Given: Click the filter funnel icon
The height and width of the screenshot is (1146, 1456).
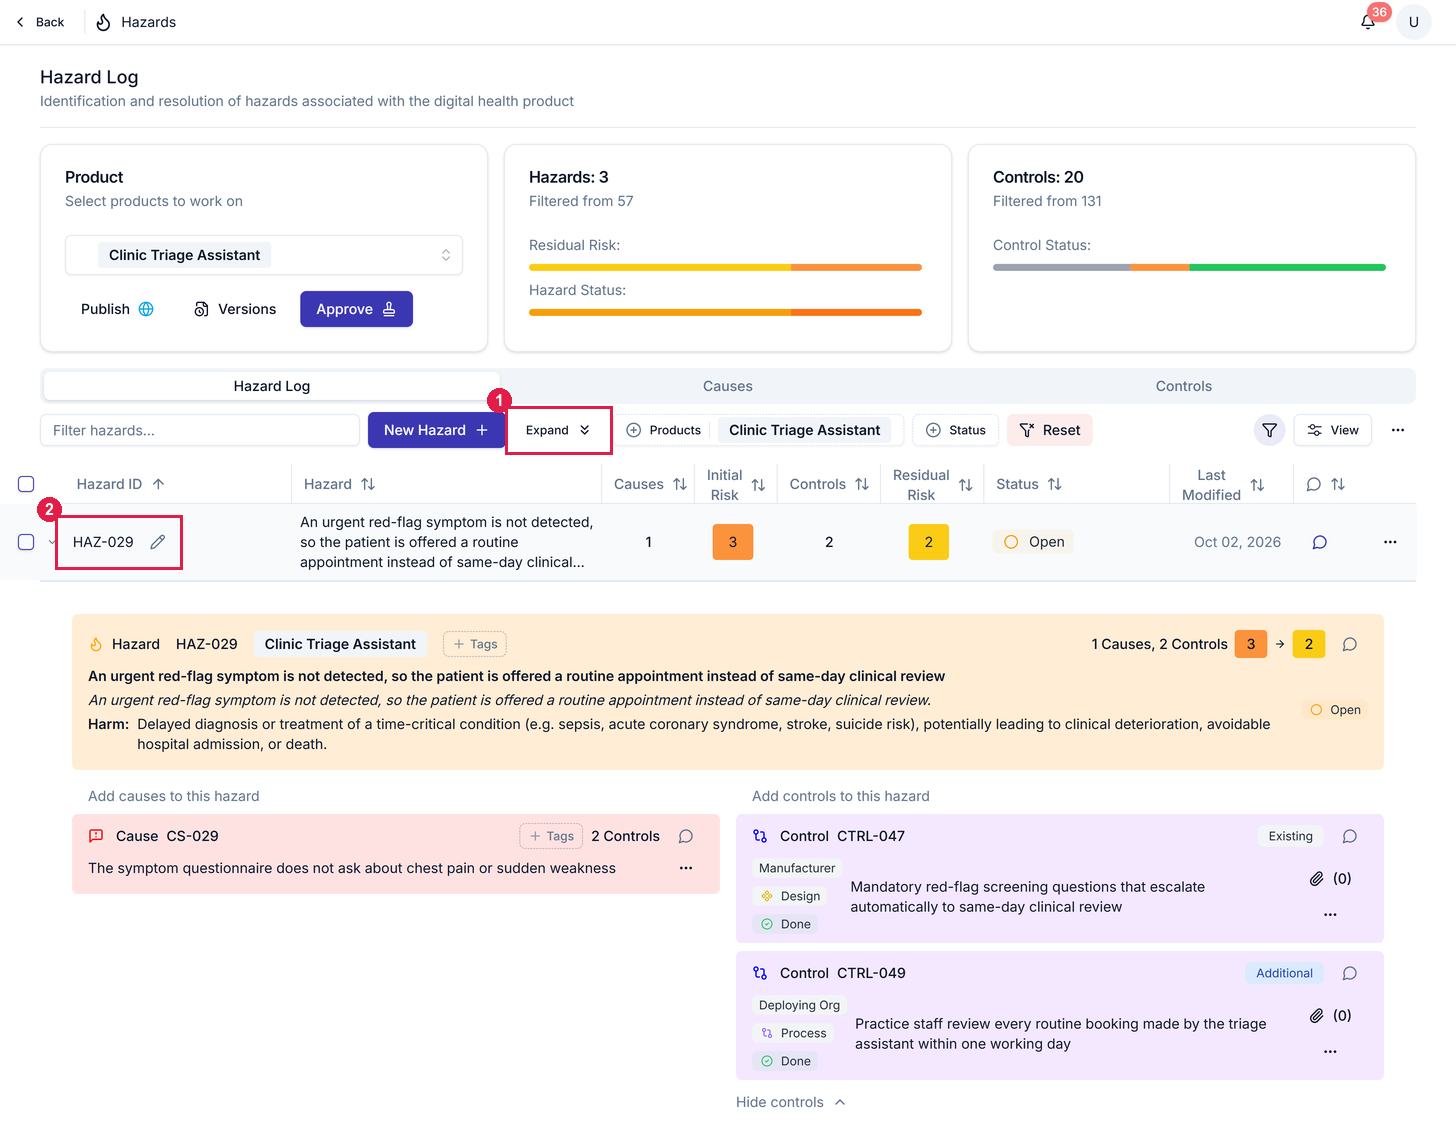Looking at the screenshot, I should coord(1269,430).
